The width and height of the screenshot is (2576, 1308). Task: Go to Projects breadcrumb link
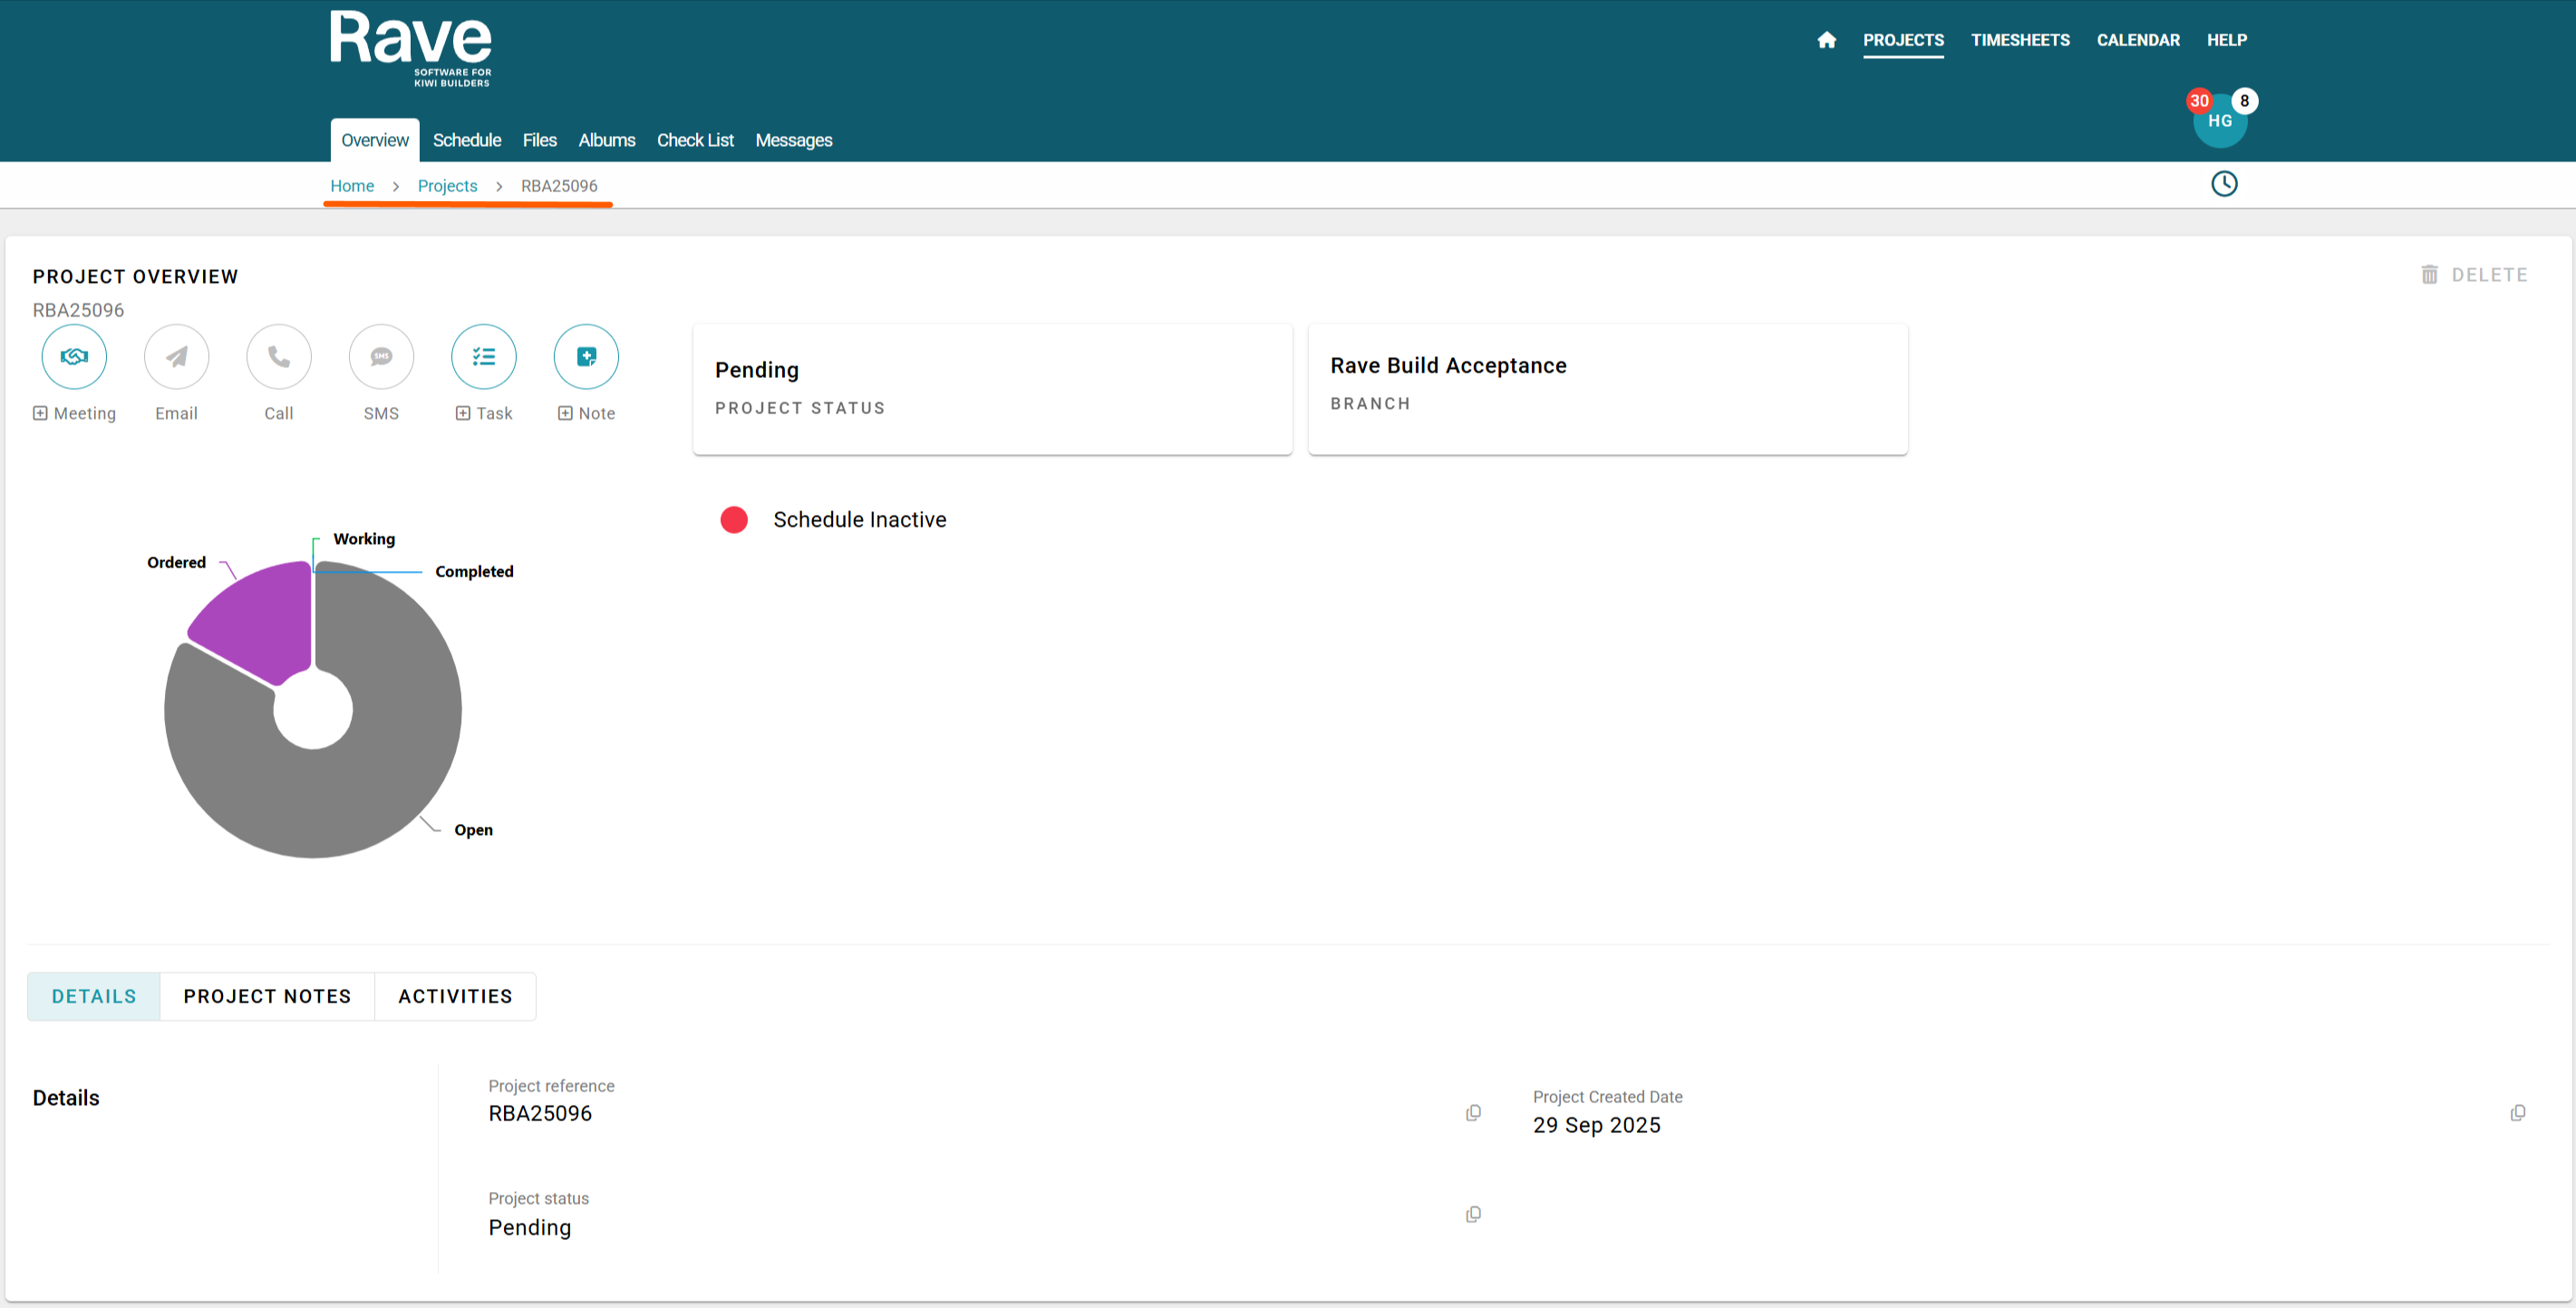pos(447,186)
